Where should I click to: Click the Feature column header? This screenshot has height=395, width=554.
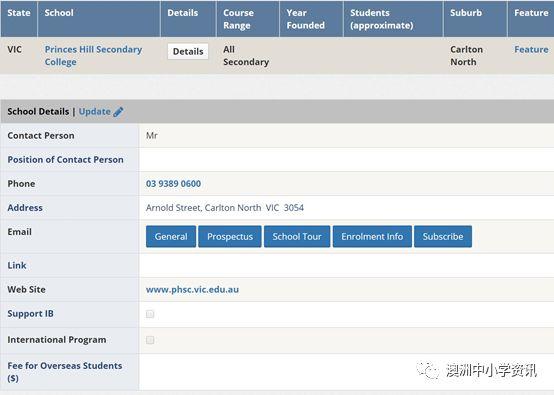tap(531, 19)
